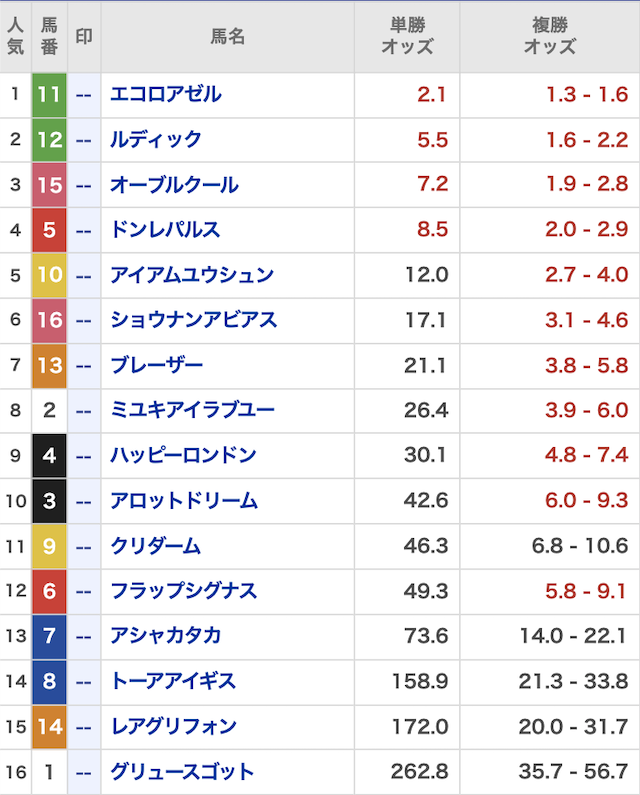The height and width of the screenshot is (795, 640).
Task: Sort by 単勝オッズ column header
Action: tap(407, 36)
